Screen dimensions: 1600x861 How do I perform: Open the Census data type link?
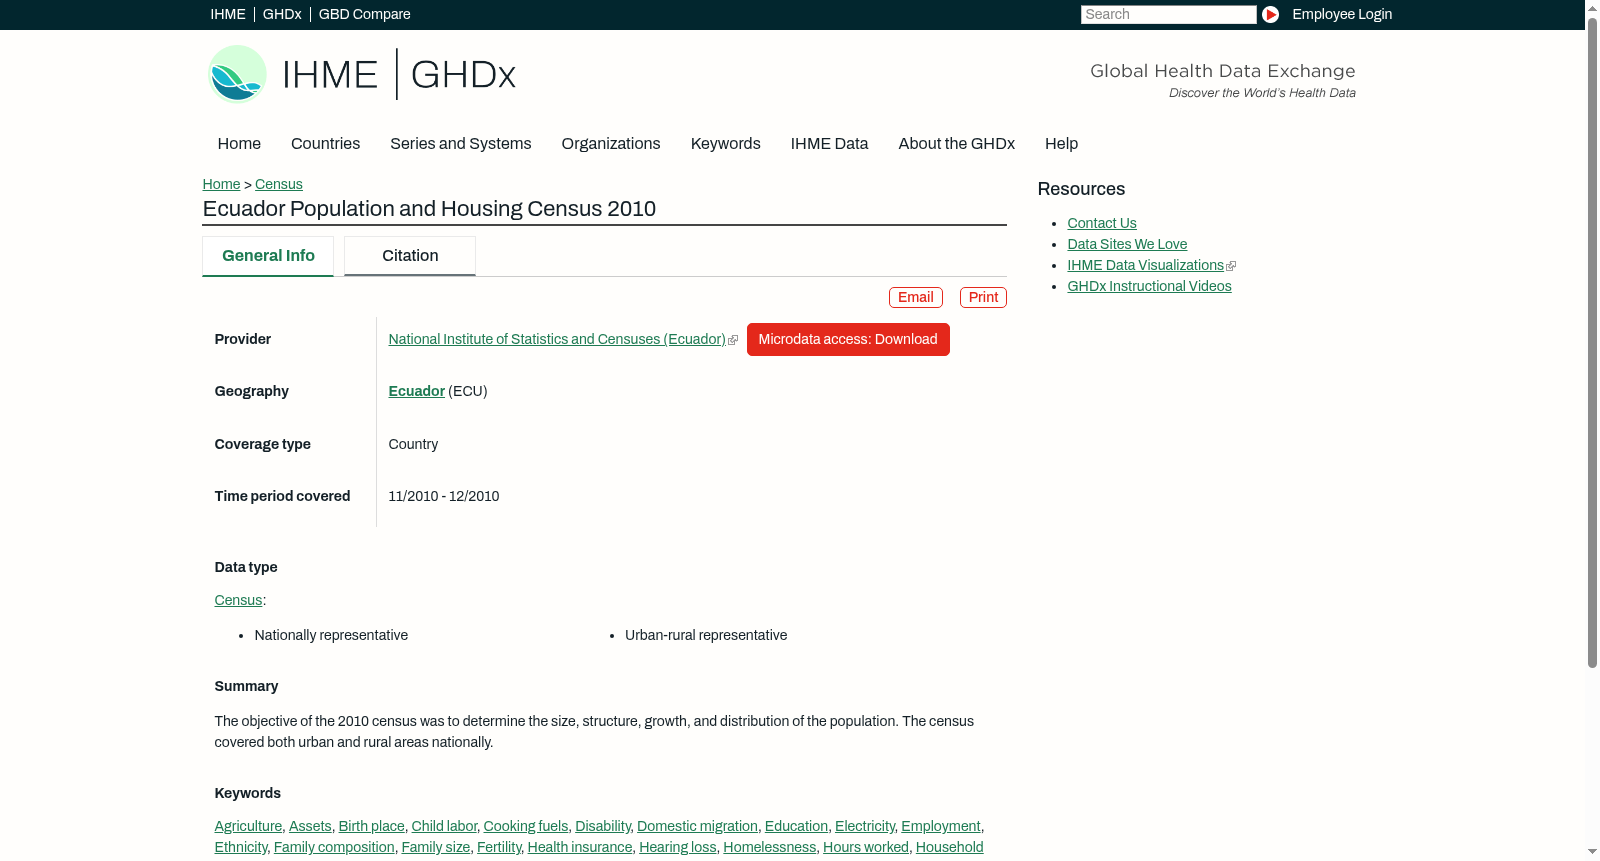[238, 600]
